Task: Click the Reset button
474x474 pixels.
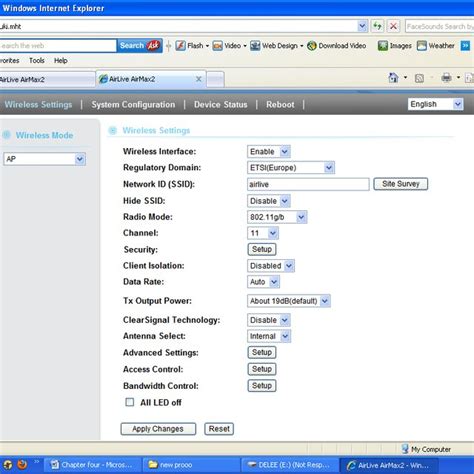Action: click(x=219, y=429)
